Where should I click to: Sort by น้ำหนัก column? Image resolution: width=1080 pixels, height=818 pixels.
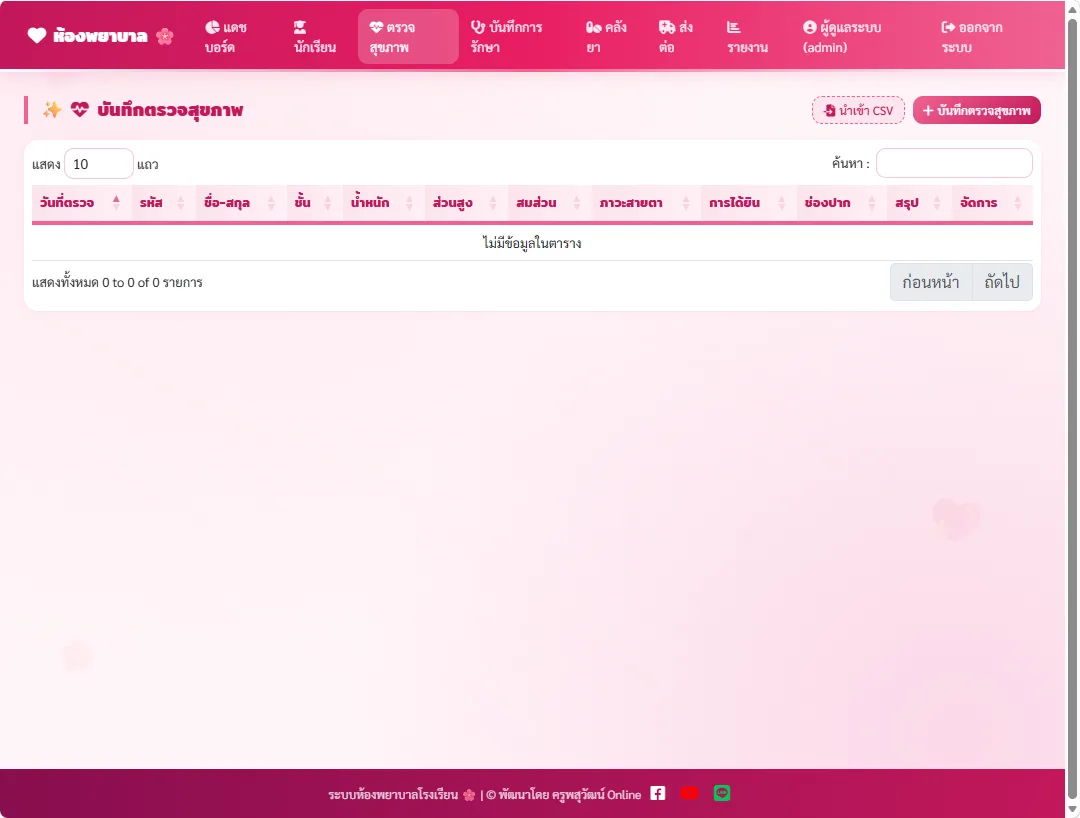383,203
